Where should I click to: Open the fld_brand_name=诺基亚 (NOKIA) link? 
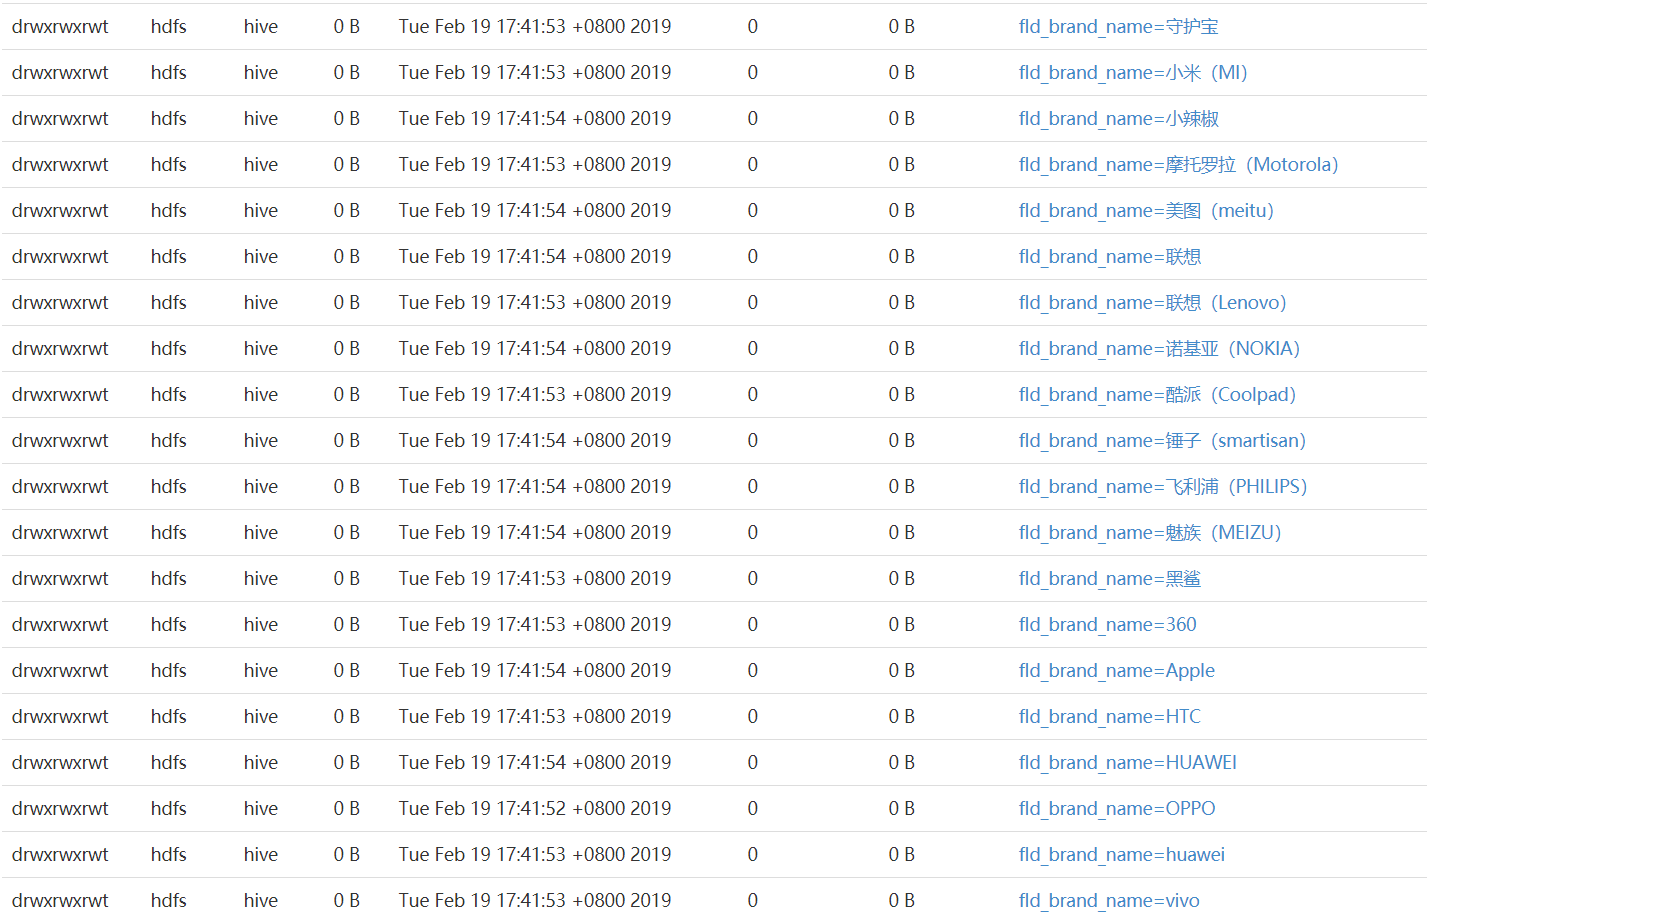(1159, 349)
